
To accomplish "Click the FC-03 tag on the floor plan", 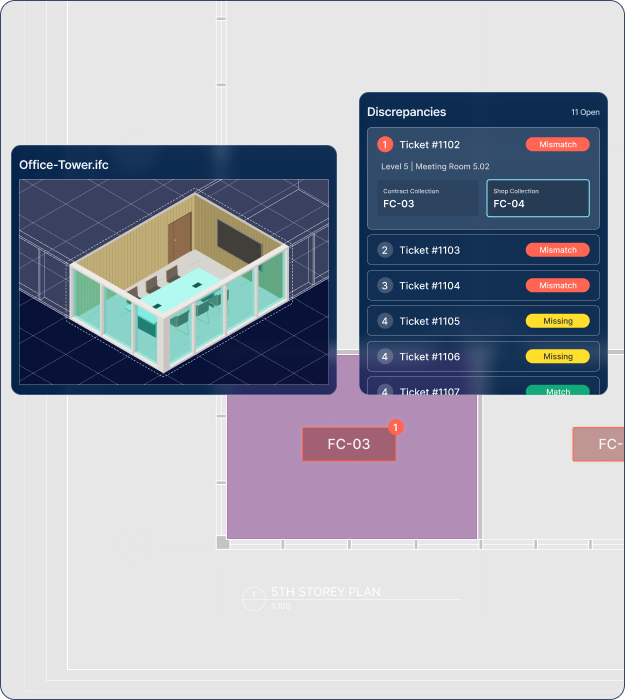I will click(349, 444).
